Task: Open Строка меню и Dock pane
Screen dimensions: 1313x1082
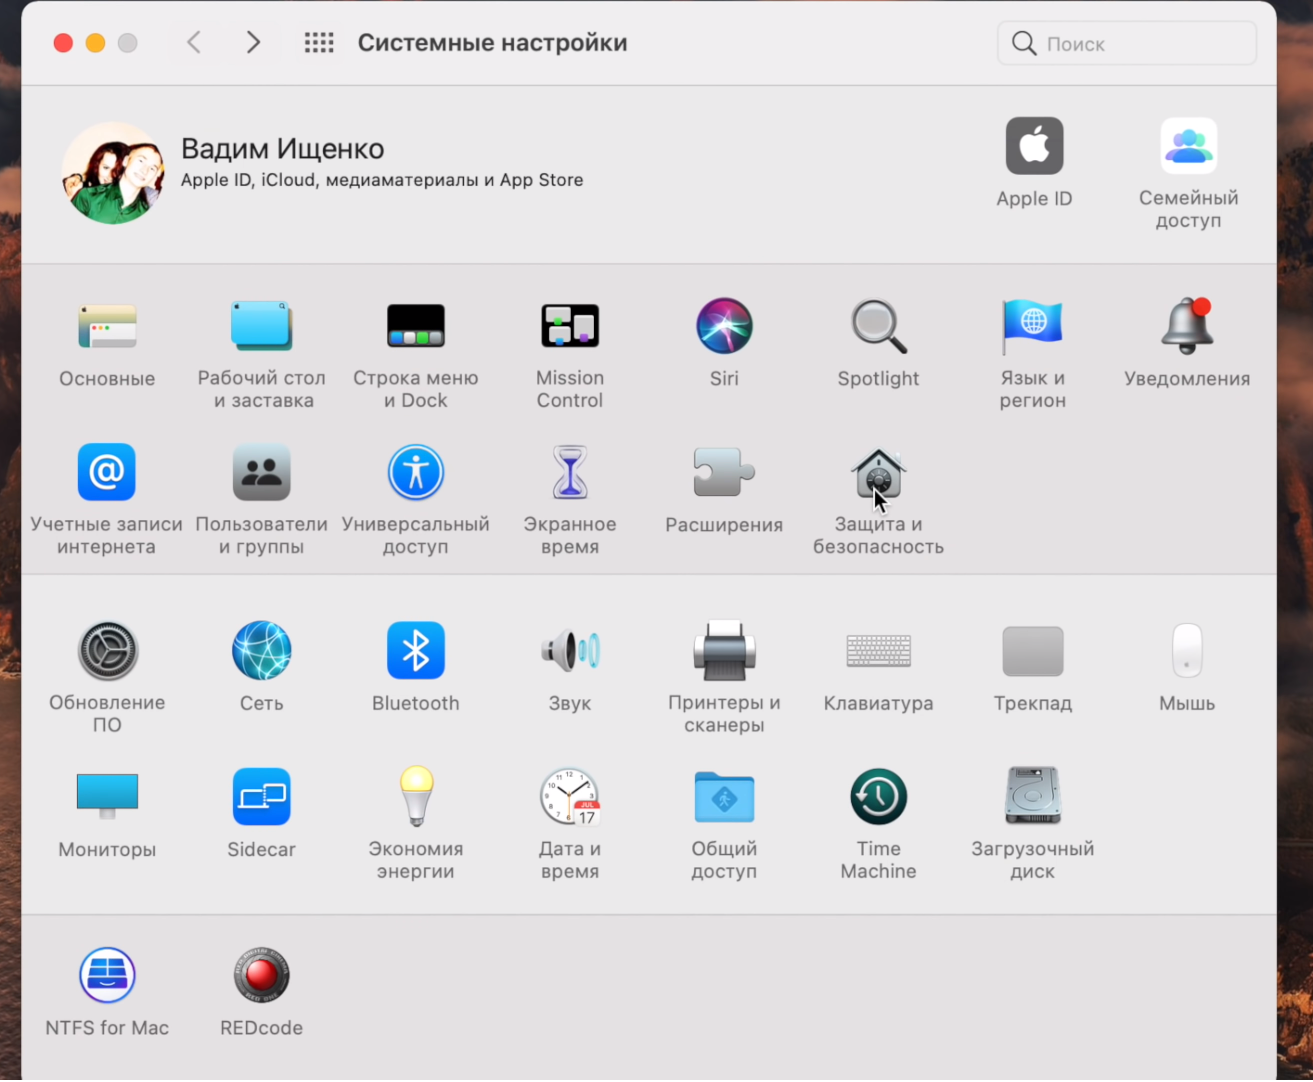Action: coord(416,326)
